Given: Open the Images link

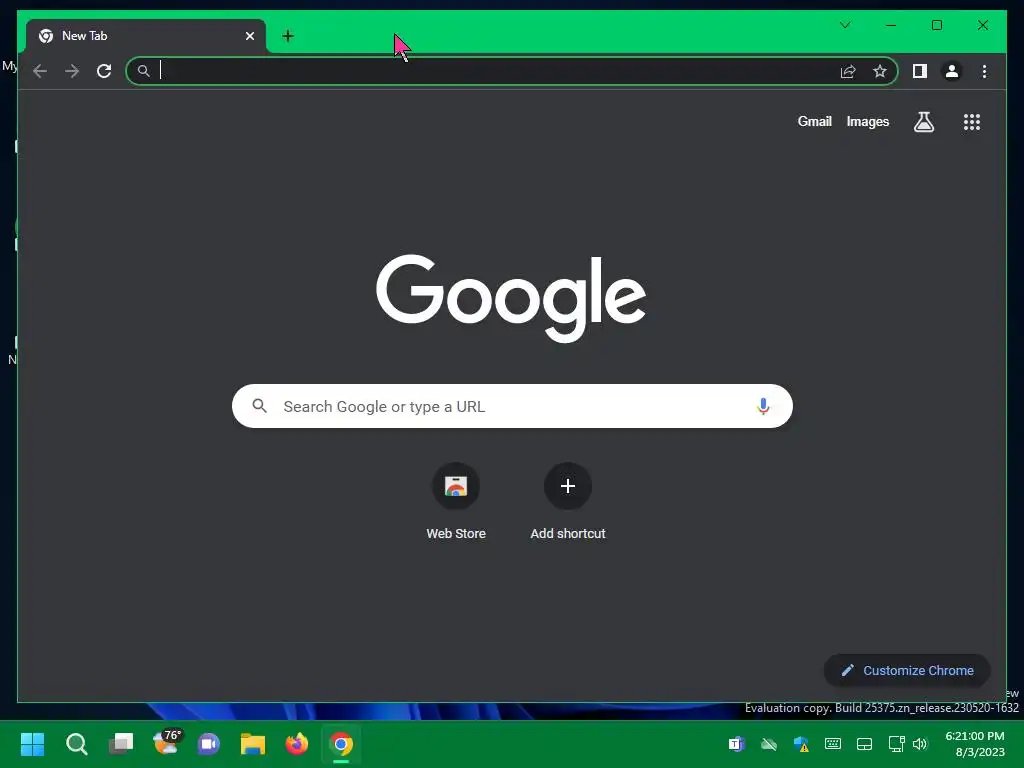Looking at the screenshot, I should pos(867,121).
